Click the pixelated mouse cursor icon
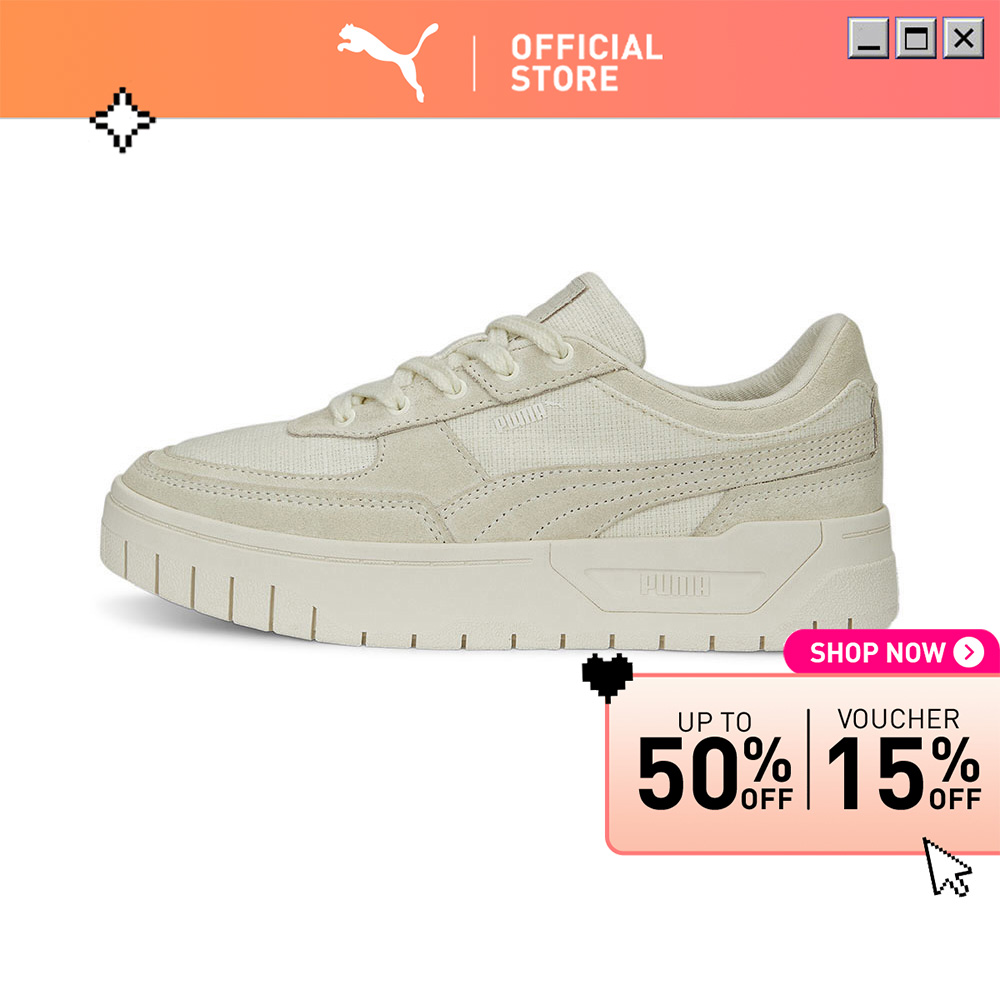Viewport: 1000px width, 1000px height. coord(947,867)
